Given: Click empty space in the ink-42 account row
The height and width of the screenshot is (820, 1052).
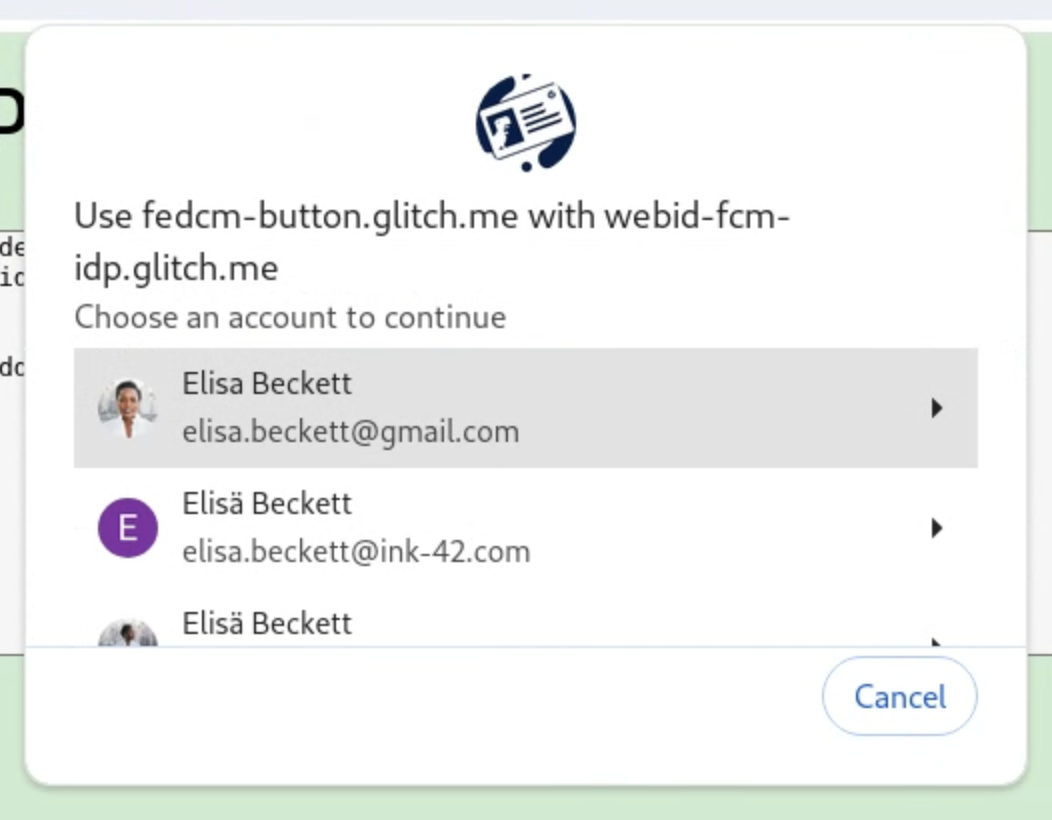Looking at the screenshot, I should coord(720,528).
